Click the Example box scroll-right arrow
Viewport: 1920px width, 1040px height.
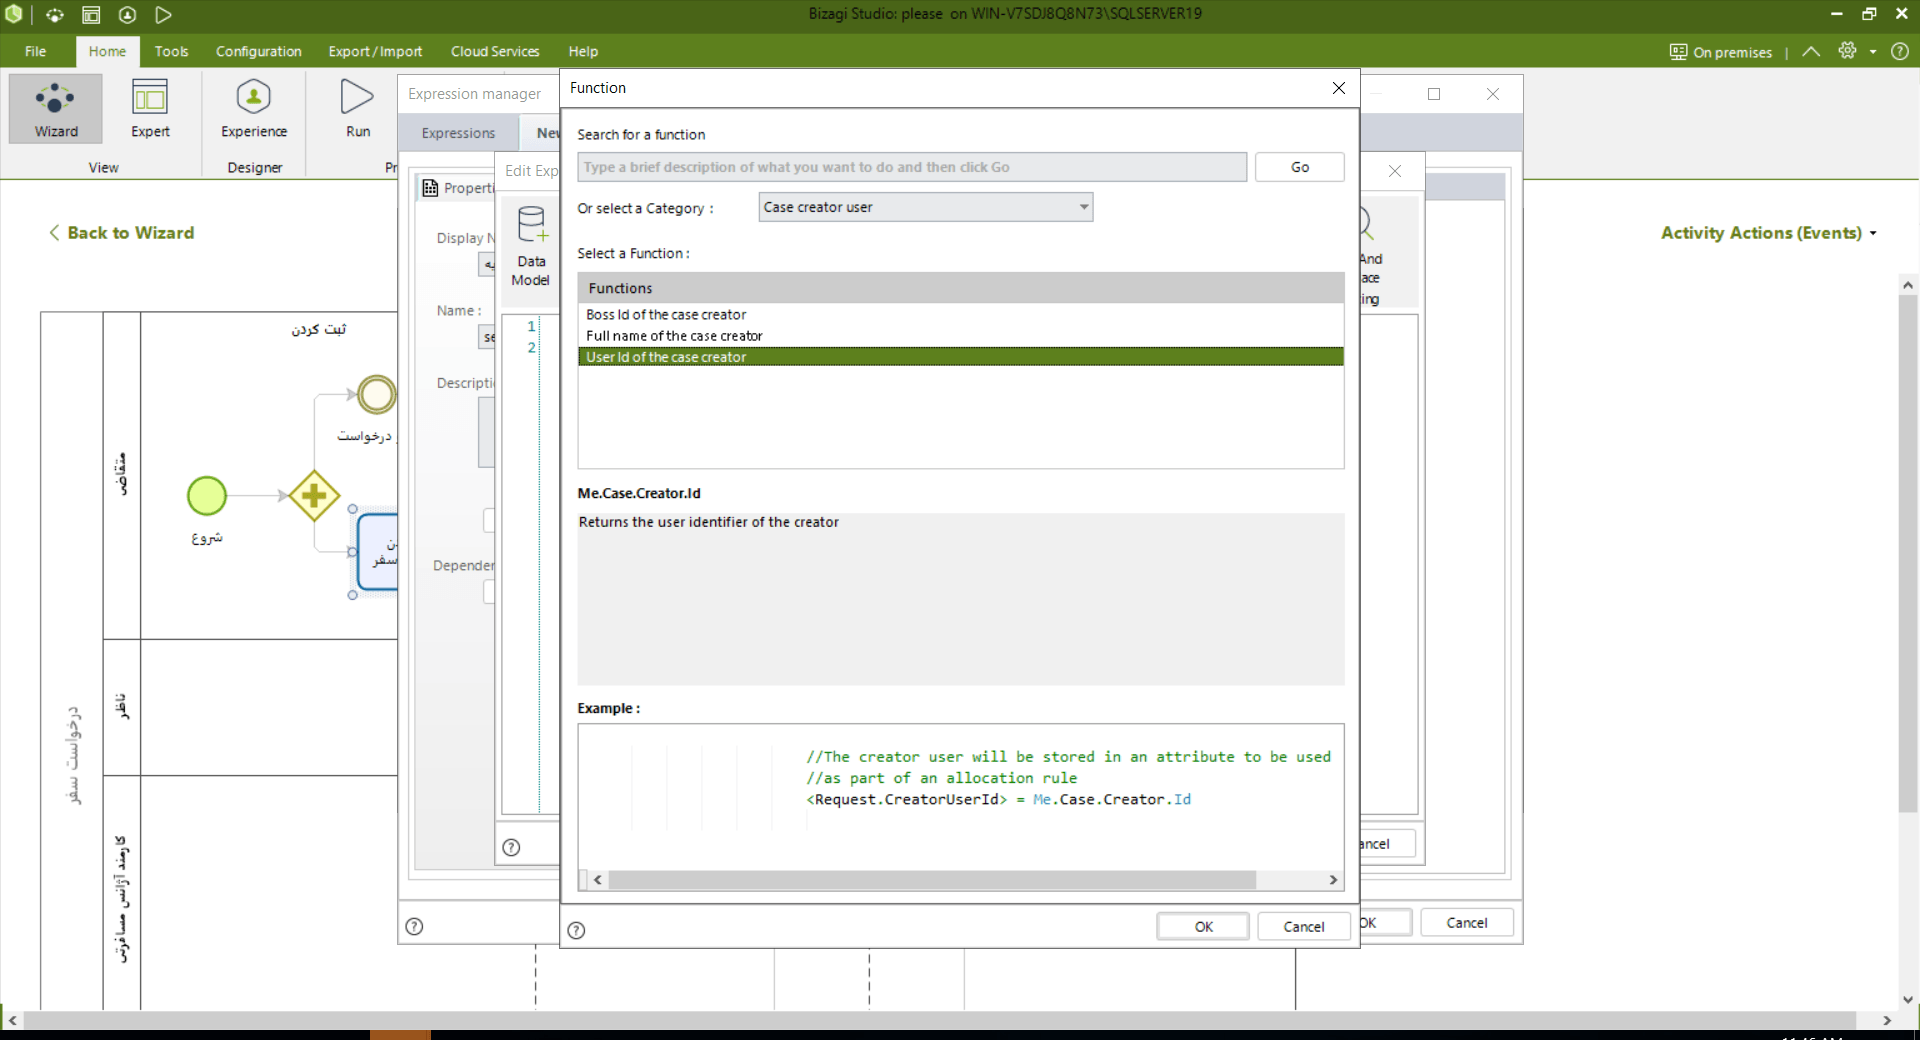click(1333, 880)
